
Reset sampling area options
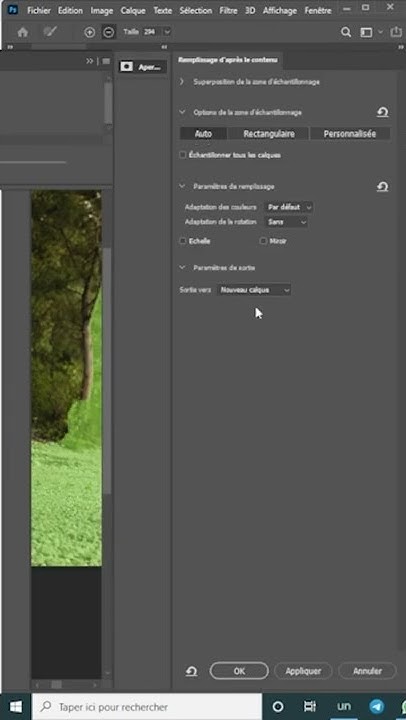click(x=383, y=112)
